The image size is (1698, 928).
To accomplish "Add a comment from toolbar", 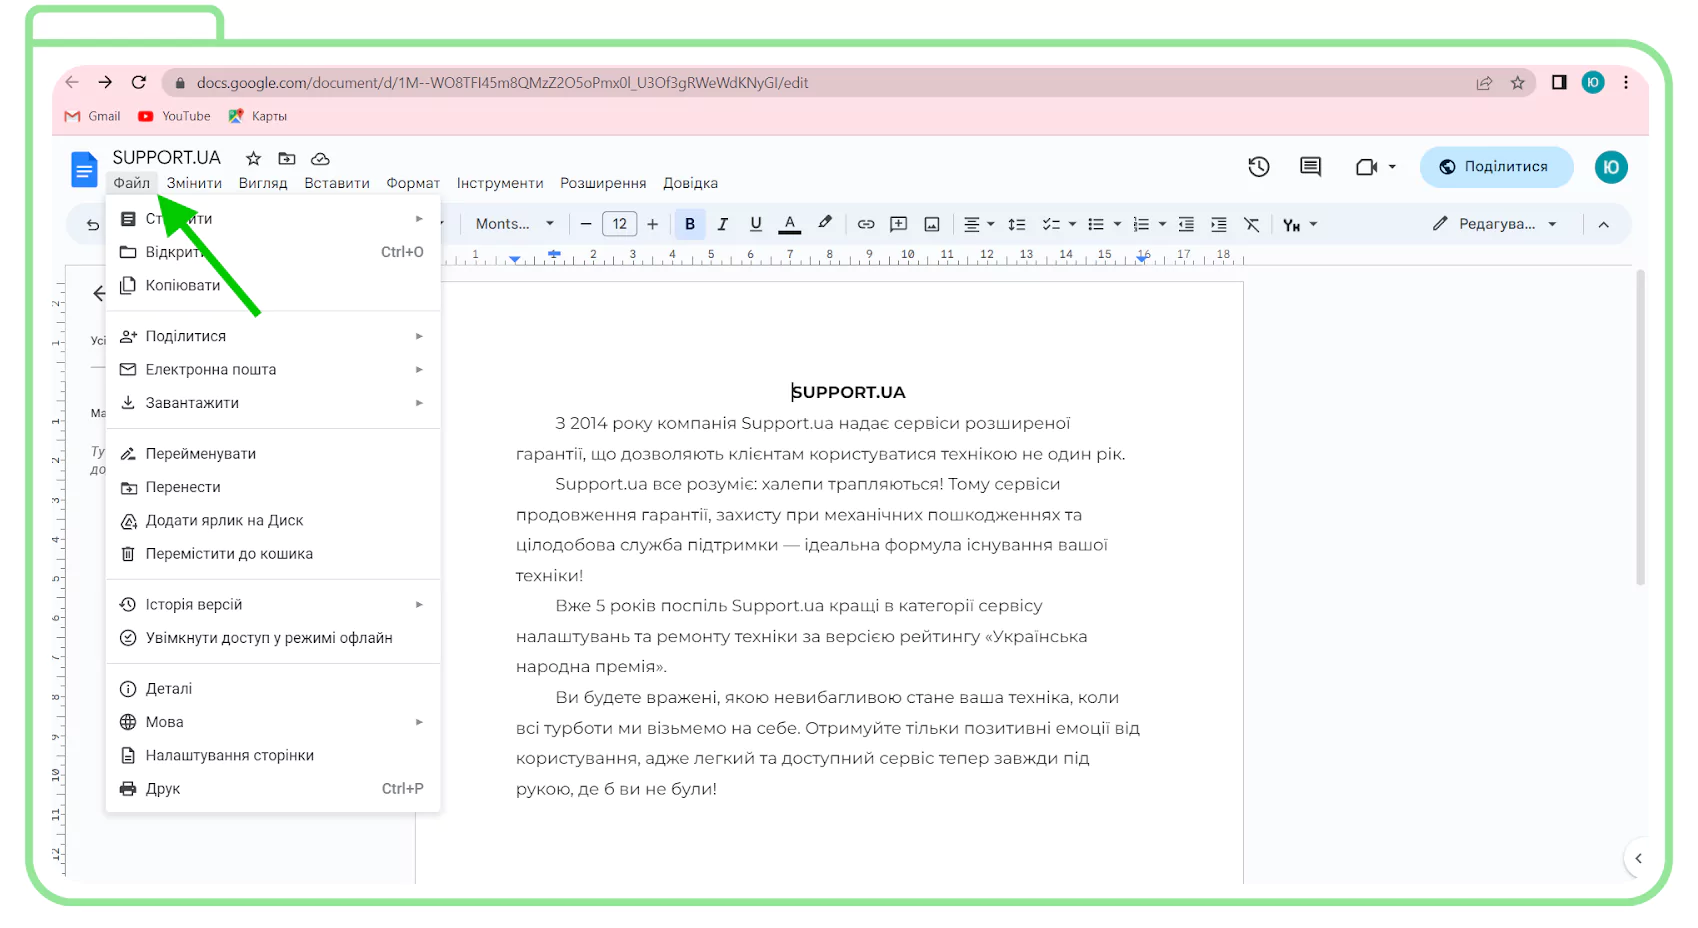I will 899,224.
